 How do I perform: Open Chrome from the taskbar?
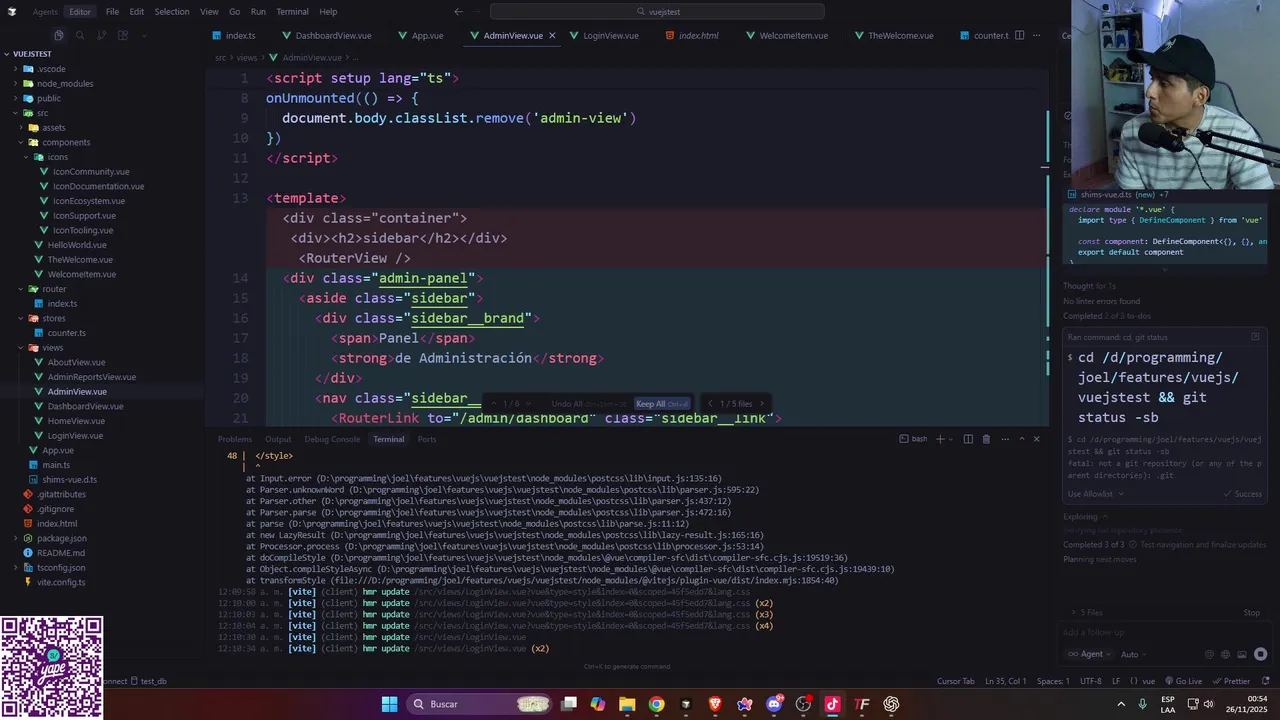pos(656,704)
